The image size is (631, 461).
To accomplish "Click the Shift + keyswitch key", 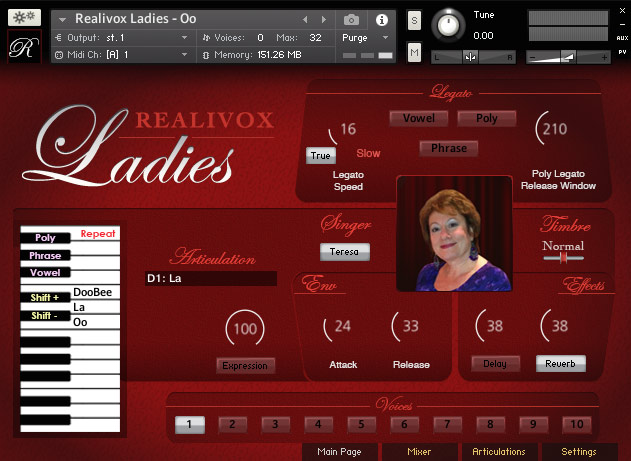I will click(45, 297).
